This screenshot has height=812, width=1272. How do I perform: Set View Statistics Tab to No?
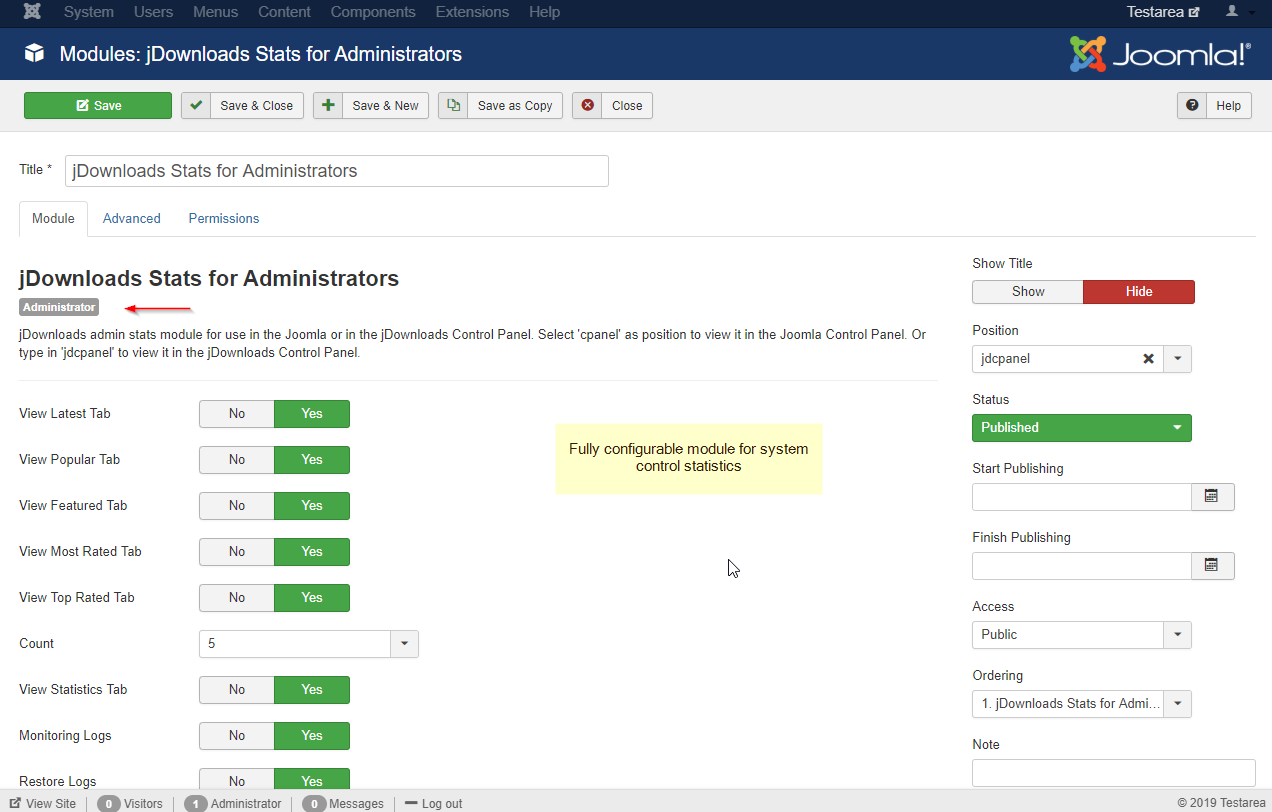tap(237, 690)
